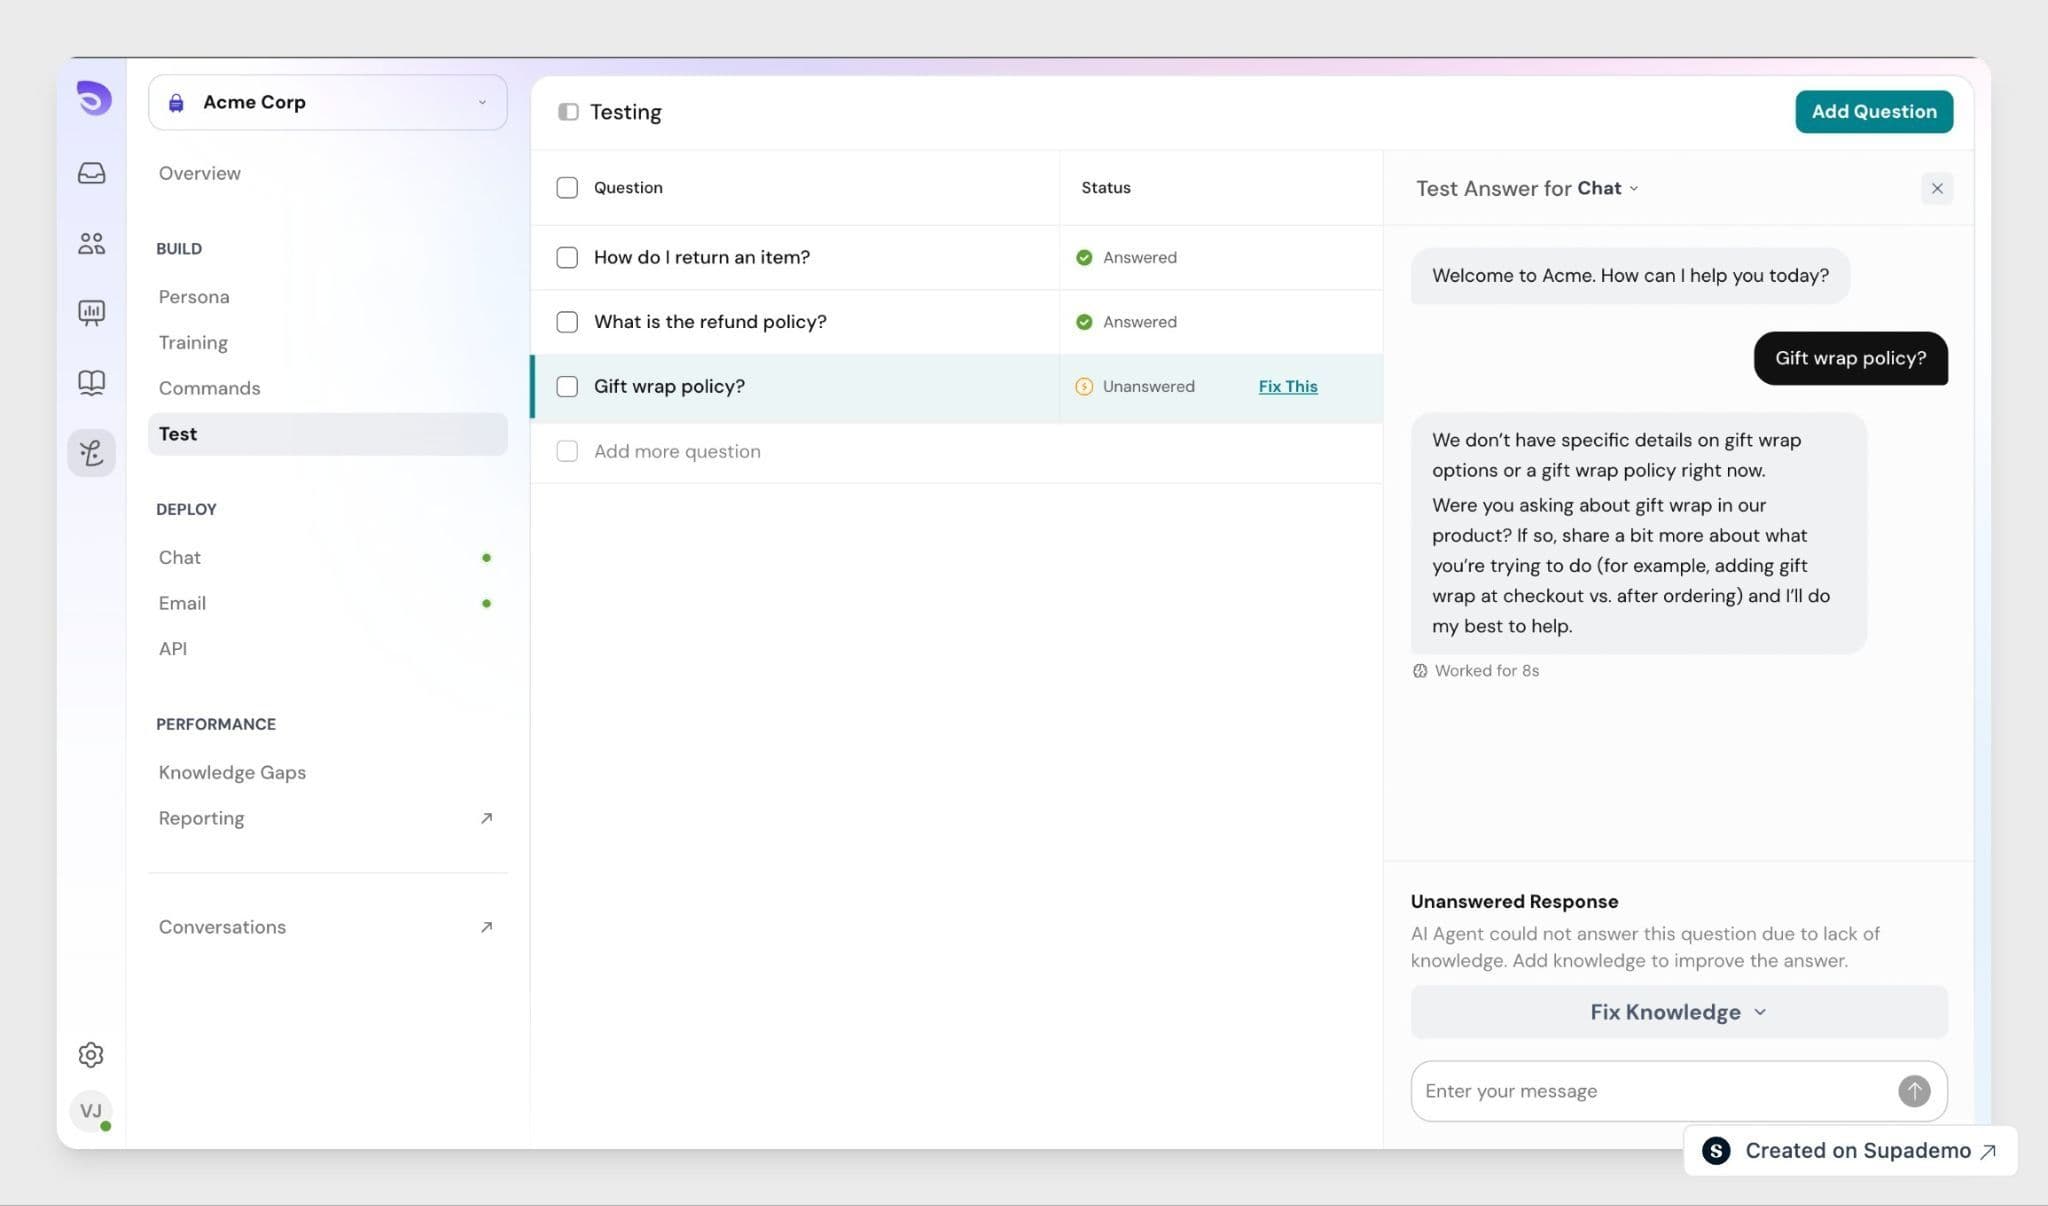Image resolution: width=2048 pixels, height=1206 pixels.
Task: Toggle the sidebar panel icon beside Testing
Action: coord(568,112)
